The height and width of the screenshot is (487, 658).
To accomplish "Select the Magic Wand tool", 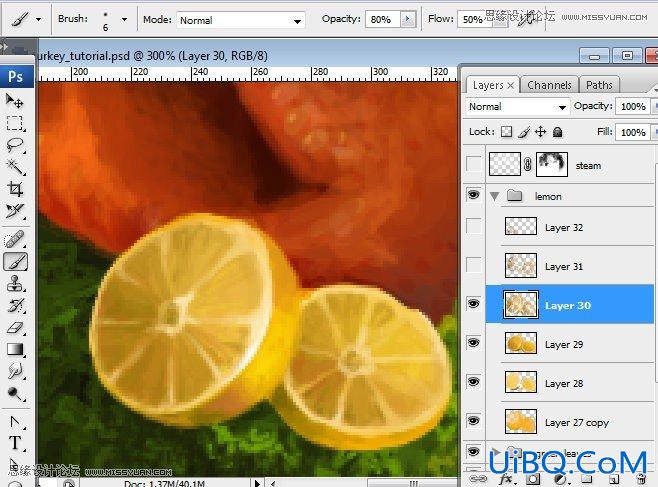I will click(x=15, y=167).
